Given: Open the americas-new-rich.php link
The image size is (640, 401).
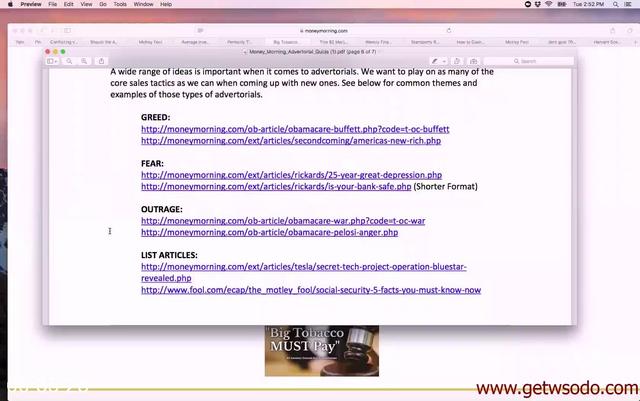Looking at the screenshot, I should click(x=291, y=140).
